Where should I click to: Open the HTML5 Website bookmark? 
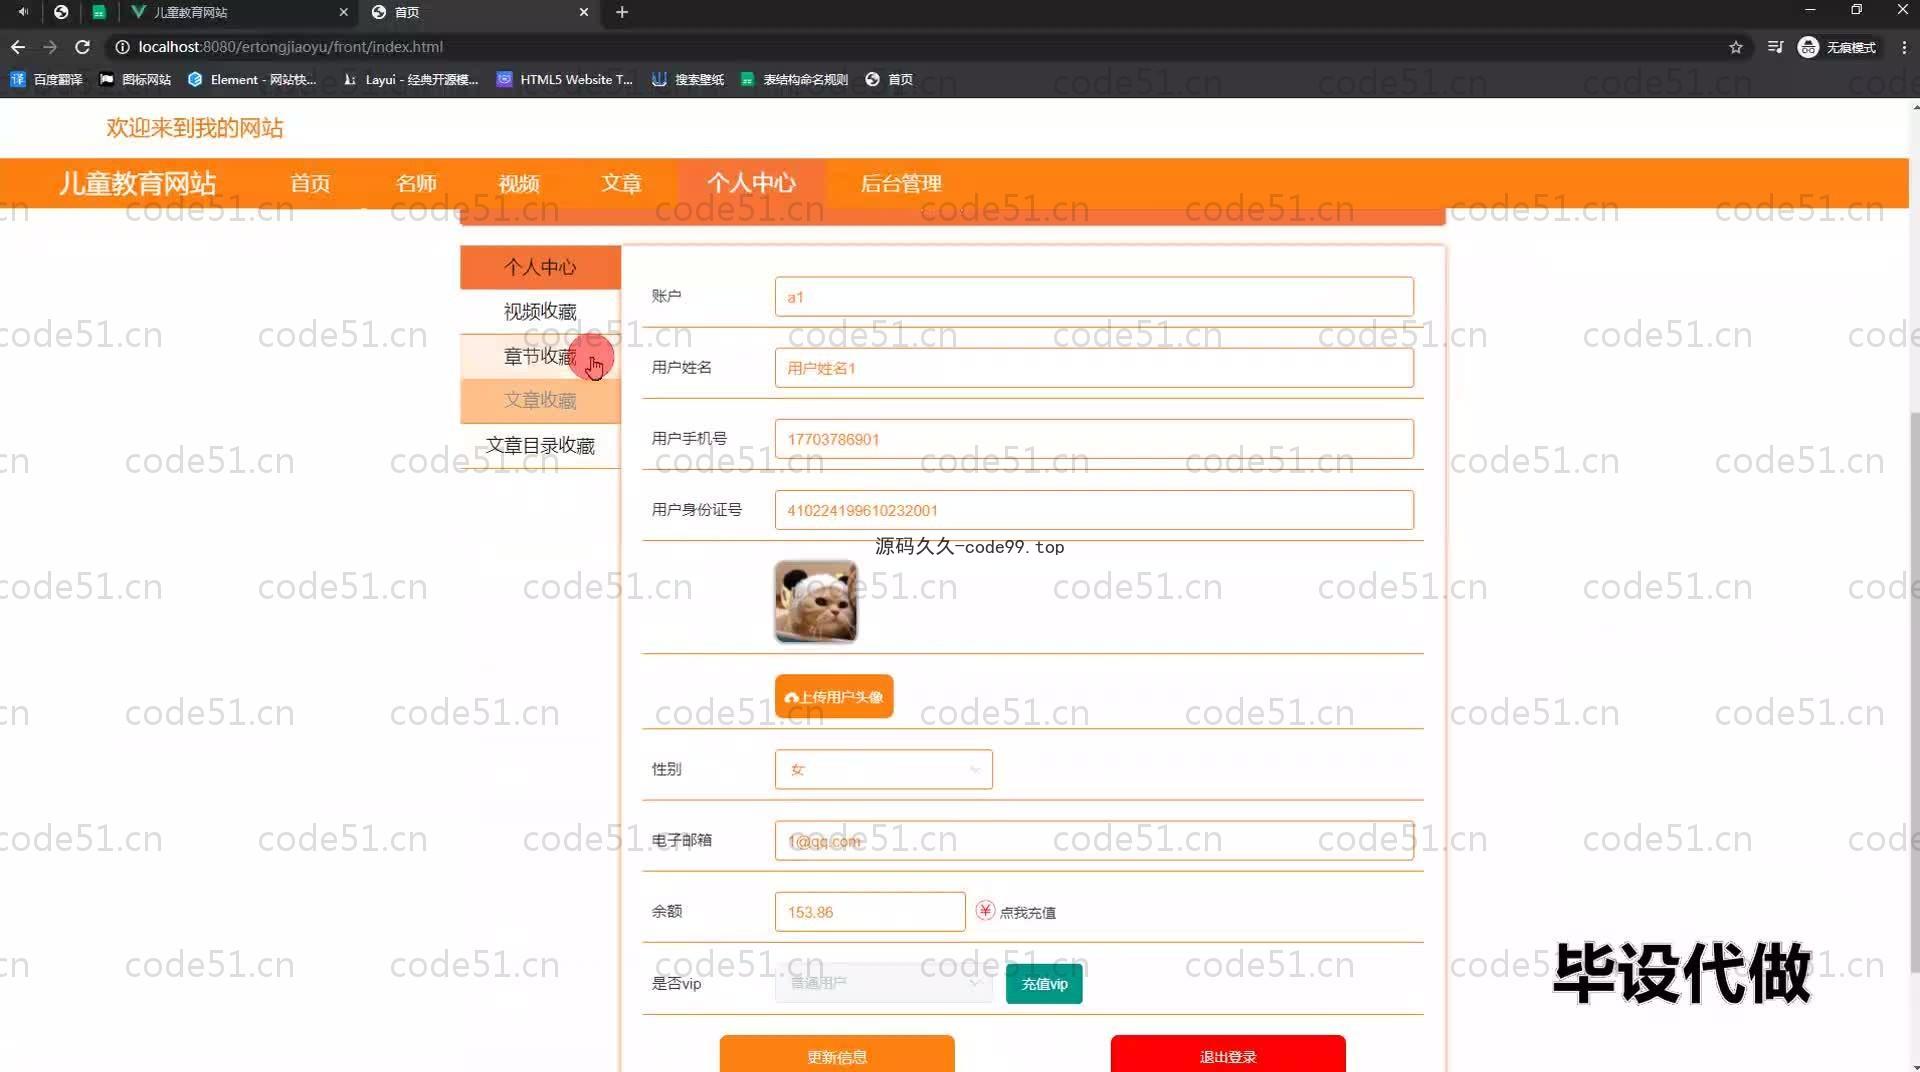[565, 79]
